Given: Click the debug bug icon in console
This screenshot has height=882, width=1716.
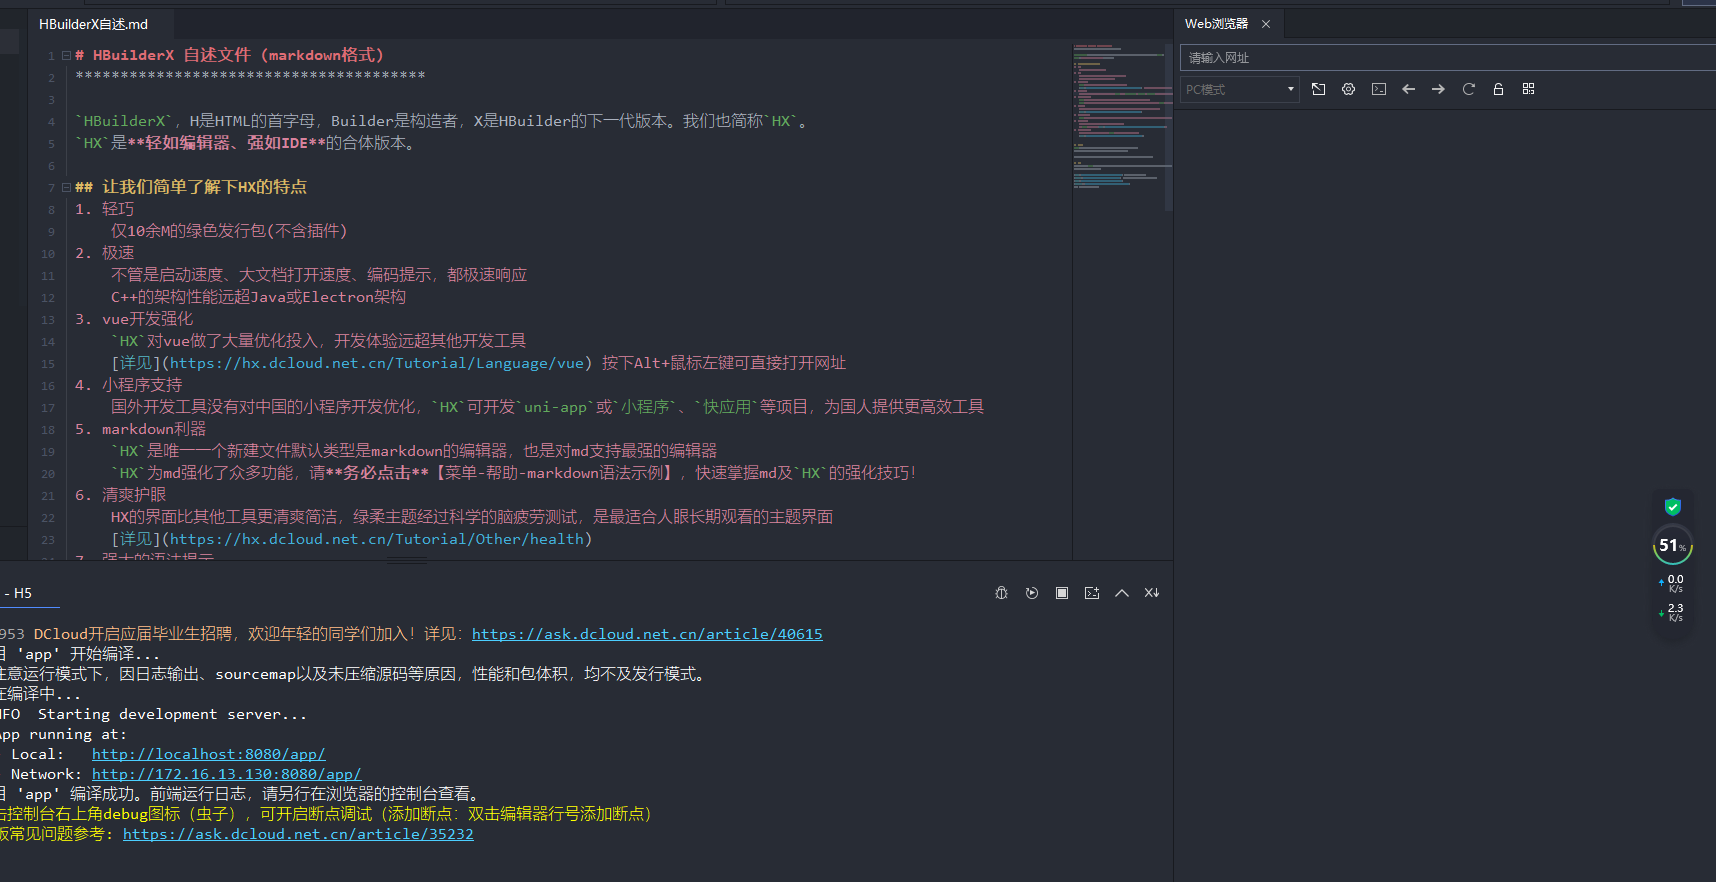Looking at the screenshot, I should [x=1001, y=593].
